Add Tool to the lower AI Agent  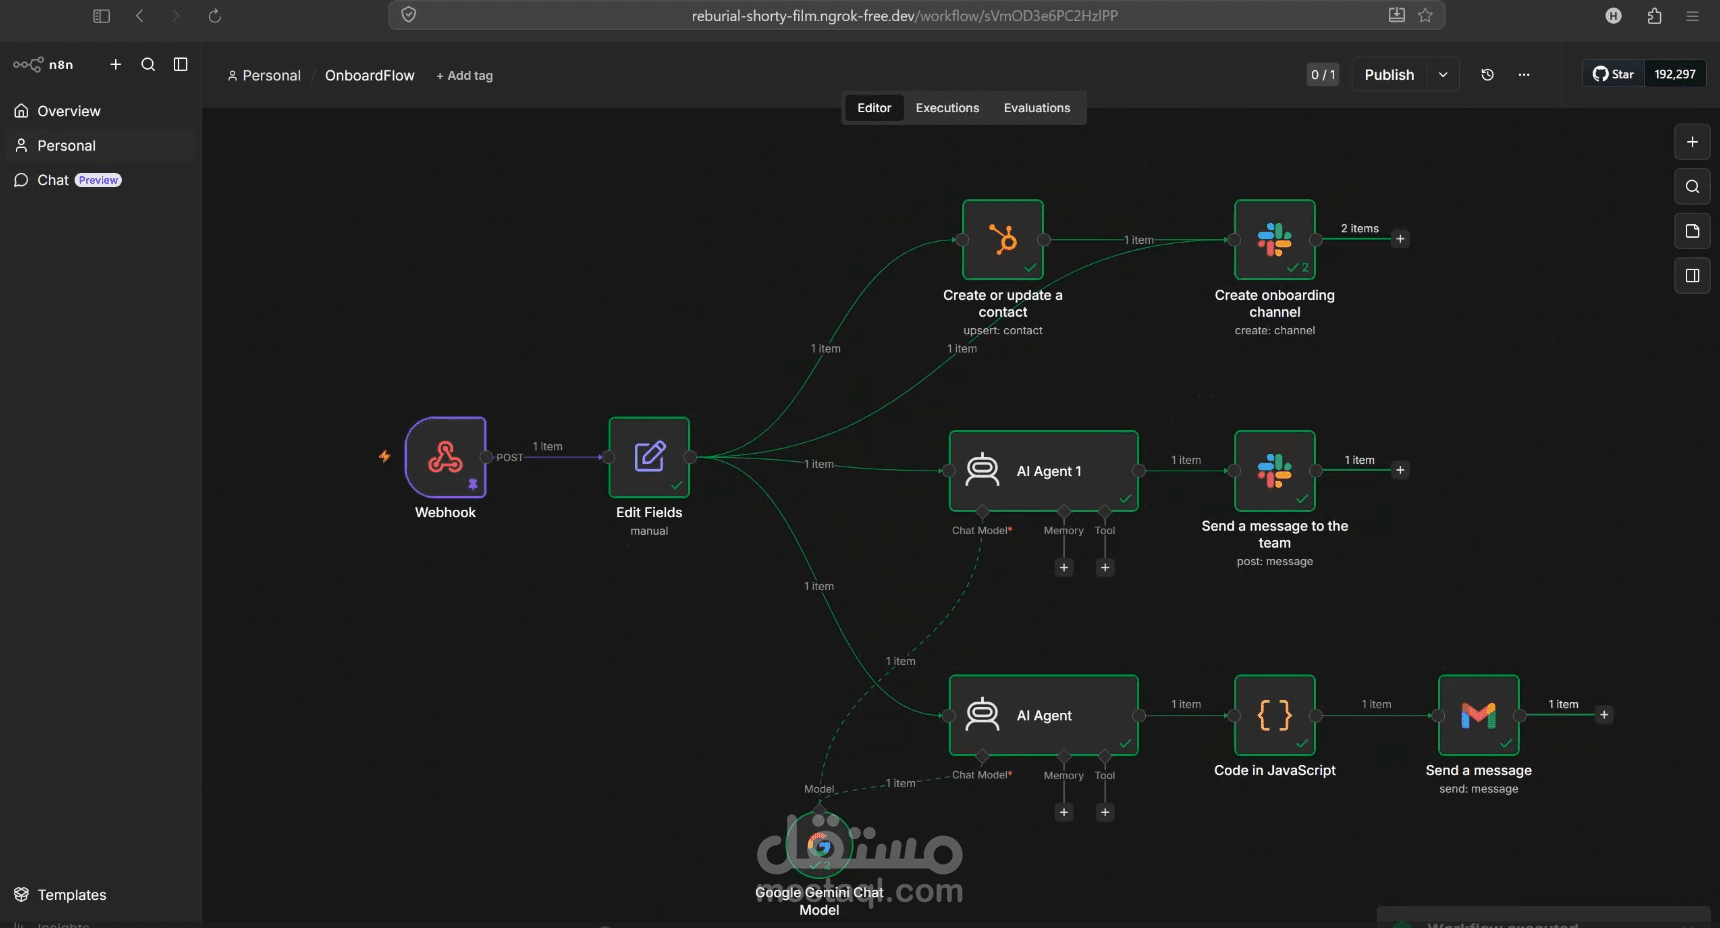pyautogui.click(x=1105, y=812)
